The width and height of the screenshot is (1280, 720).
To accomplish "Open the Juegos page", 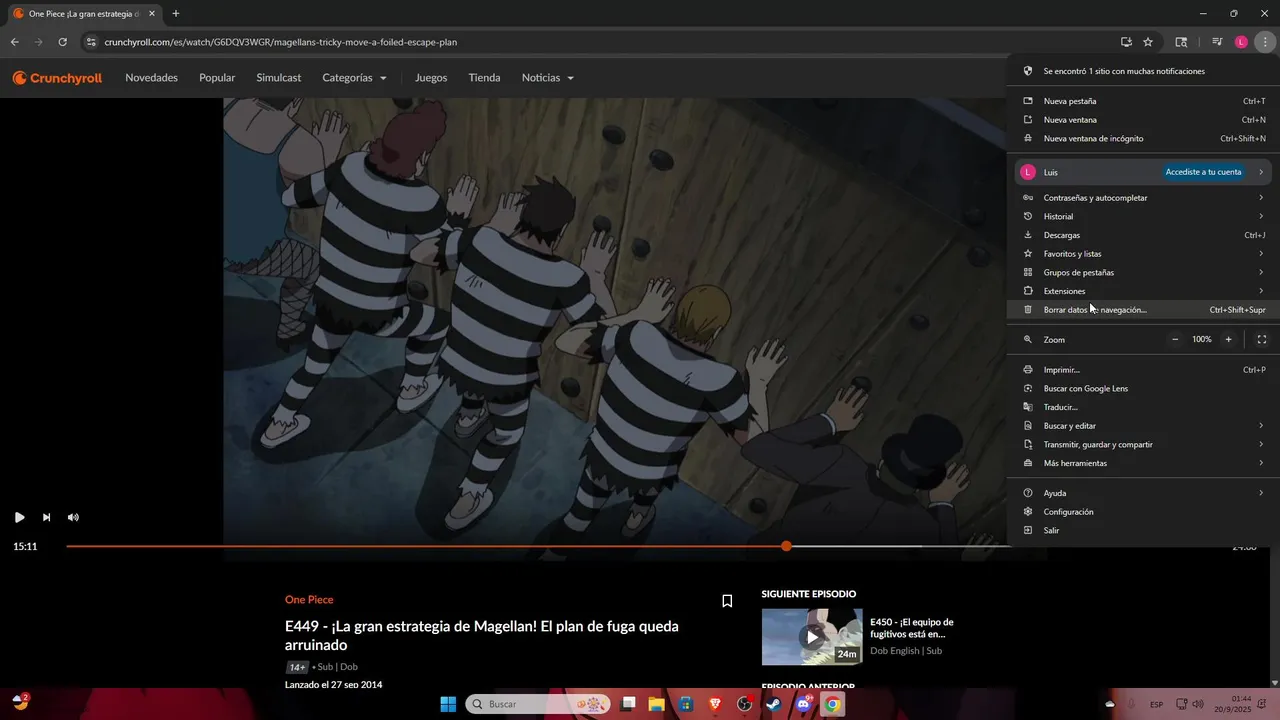I will 431,78.
